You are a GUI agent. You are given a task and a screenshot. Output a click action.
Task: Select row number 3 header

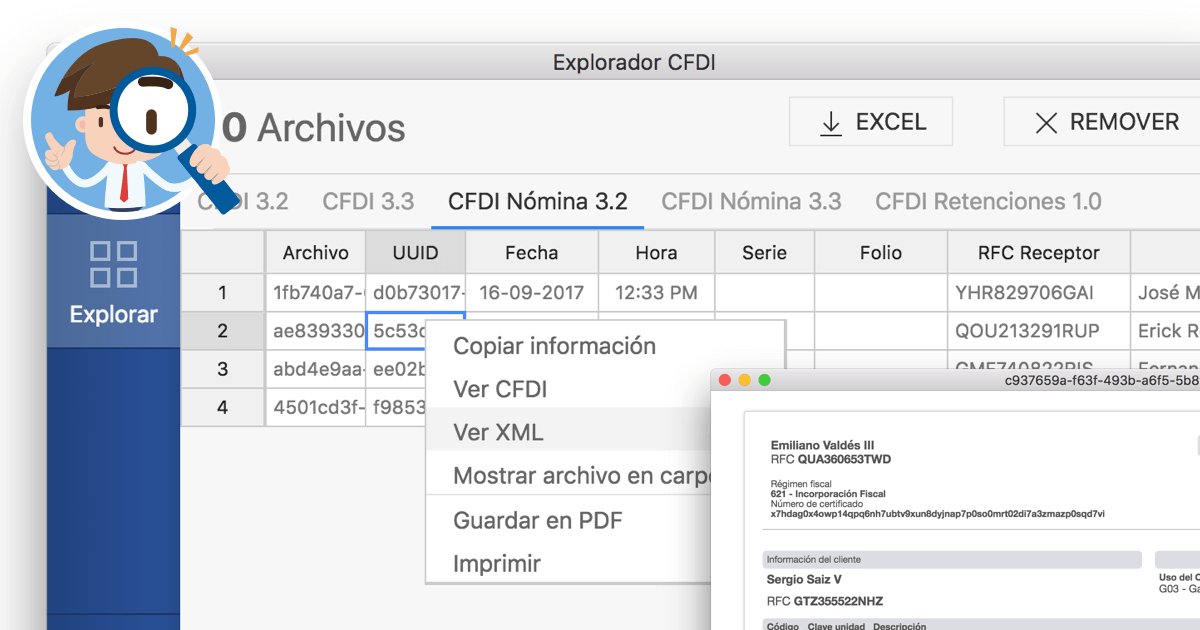222,369
